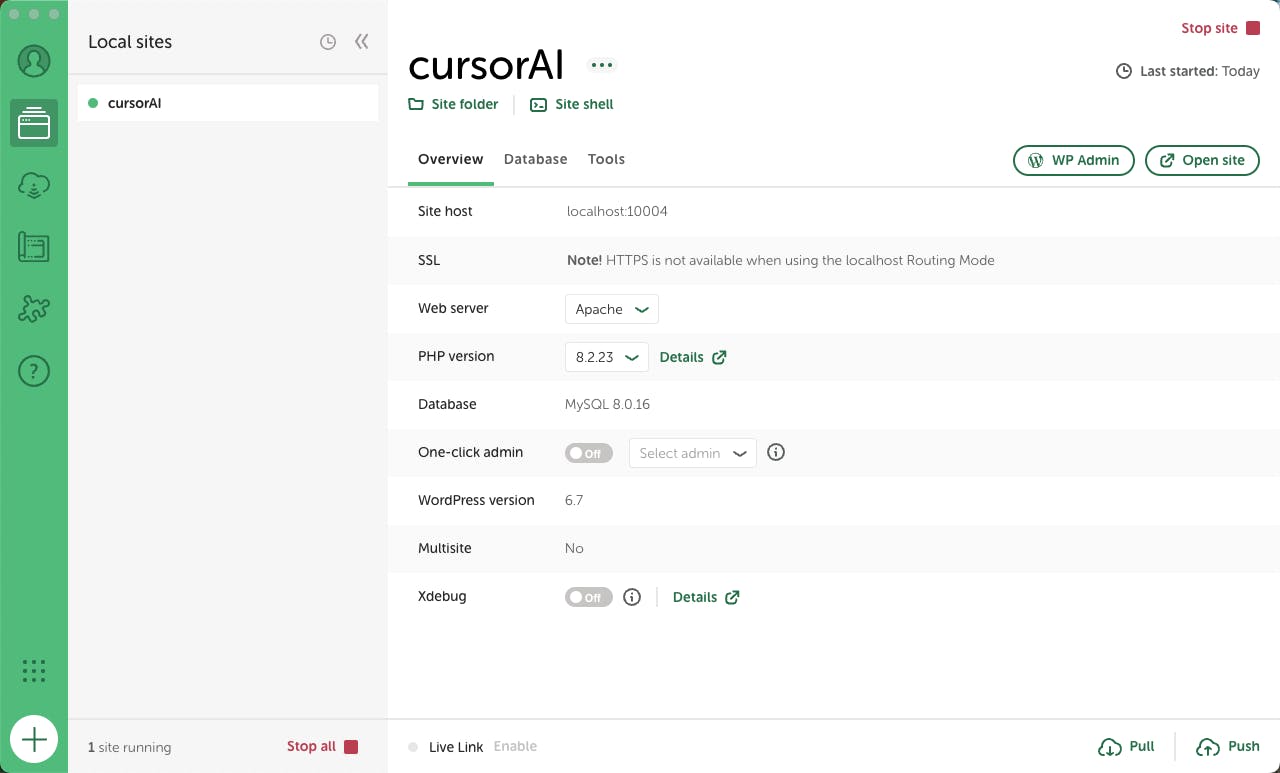1280x773 pixels.
Task: Toggle One-click admin switch
Action: pyautogui.click(x=589, y=453)
